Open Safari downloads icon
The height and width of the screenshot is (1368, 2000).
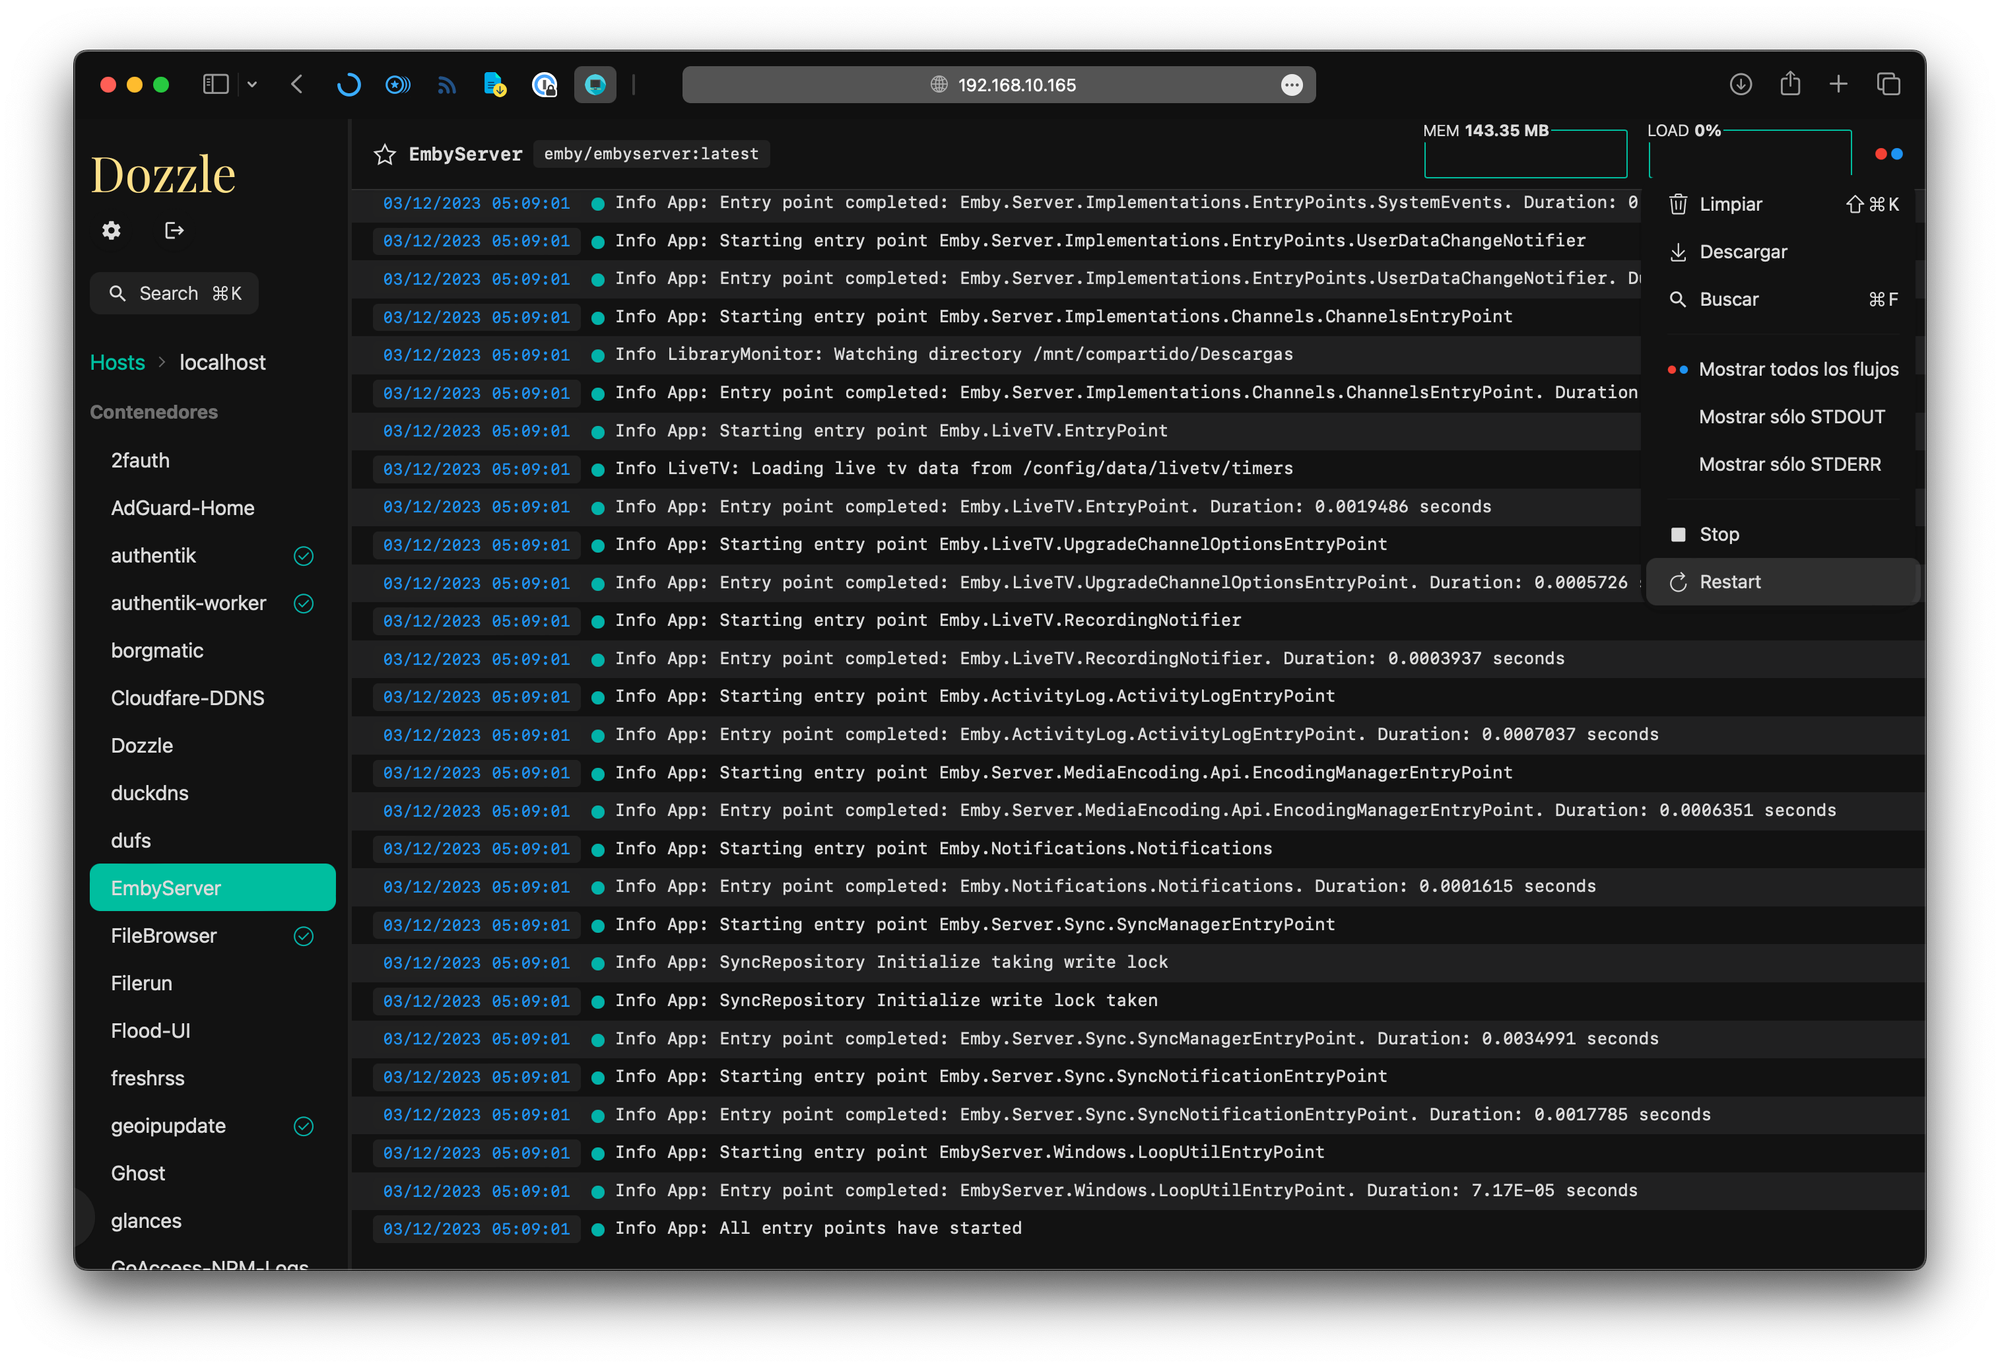pyautogui.click(x=1741, y=84)
